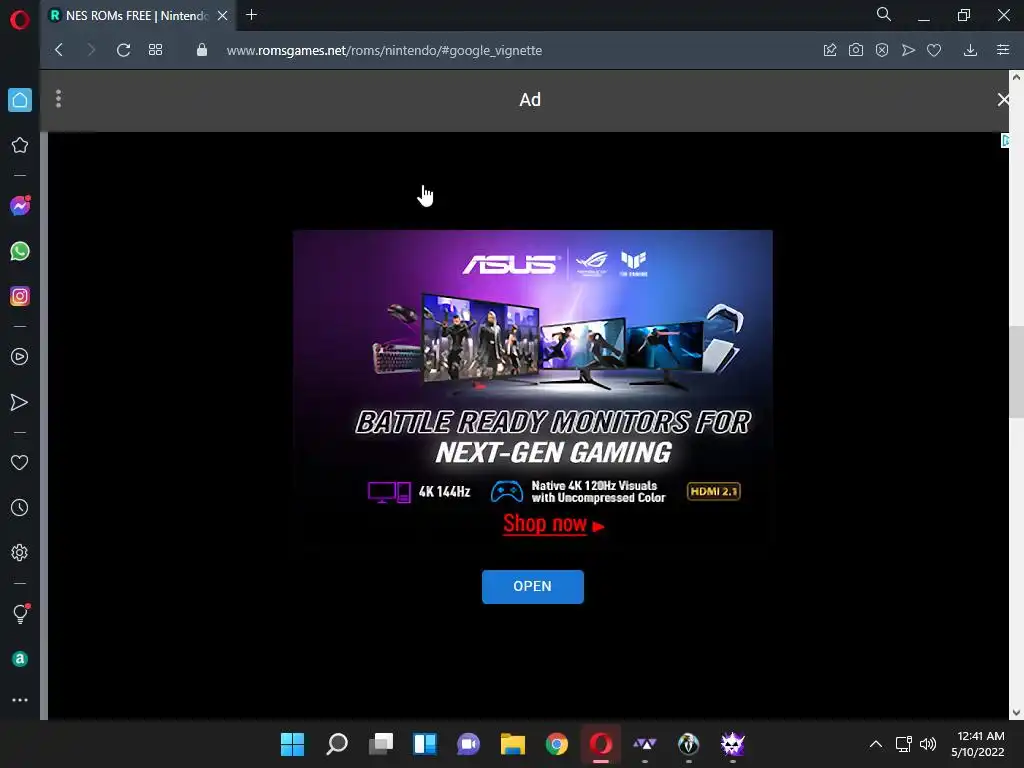Viewport: 1024px width, 768px height.
Task: Launch Google Chrome from taskbar
Action: click(x=556, y=744)
